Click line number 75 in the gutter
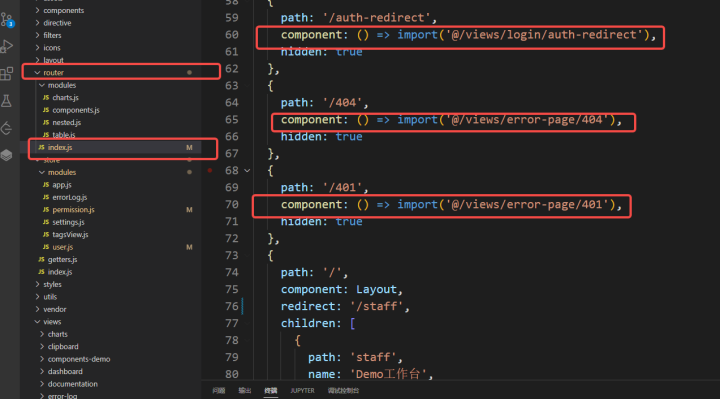This screenshot has width=720, height=399. coord(232,289)
